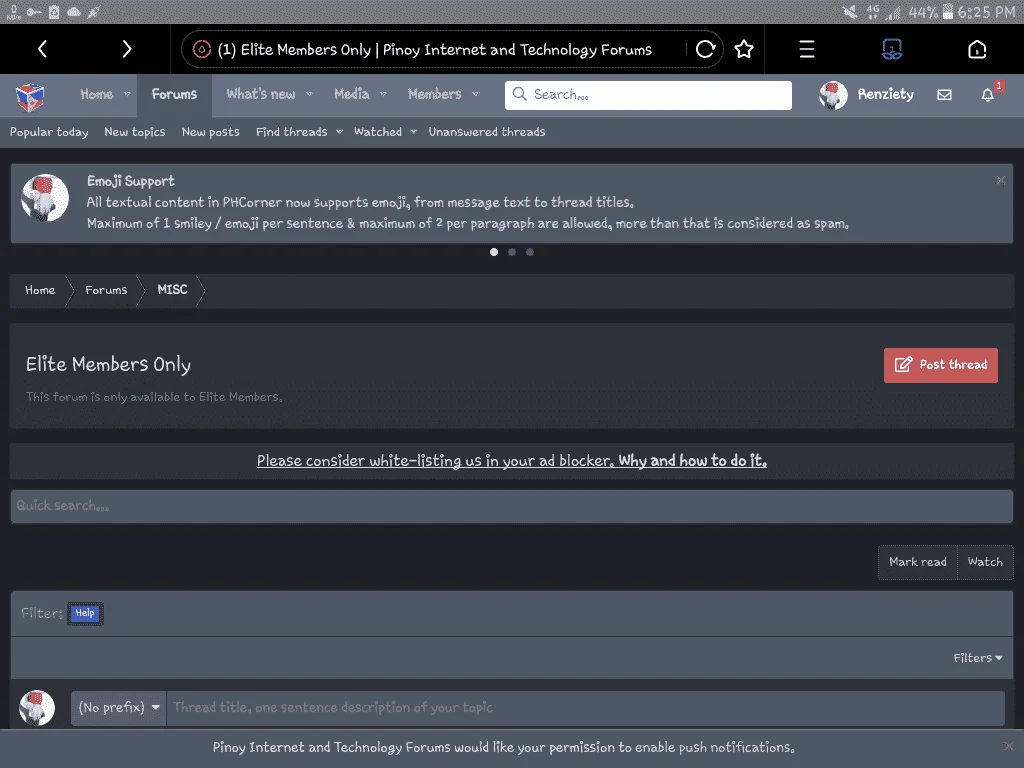The width and height of the screenshot is (1024, 768).
Task: Expand the Find threads dropdown
Action: [340, 132]
